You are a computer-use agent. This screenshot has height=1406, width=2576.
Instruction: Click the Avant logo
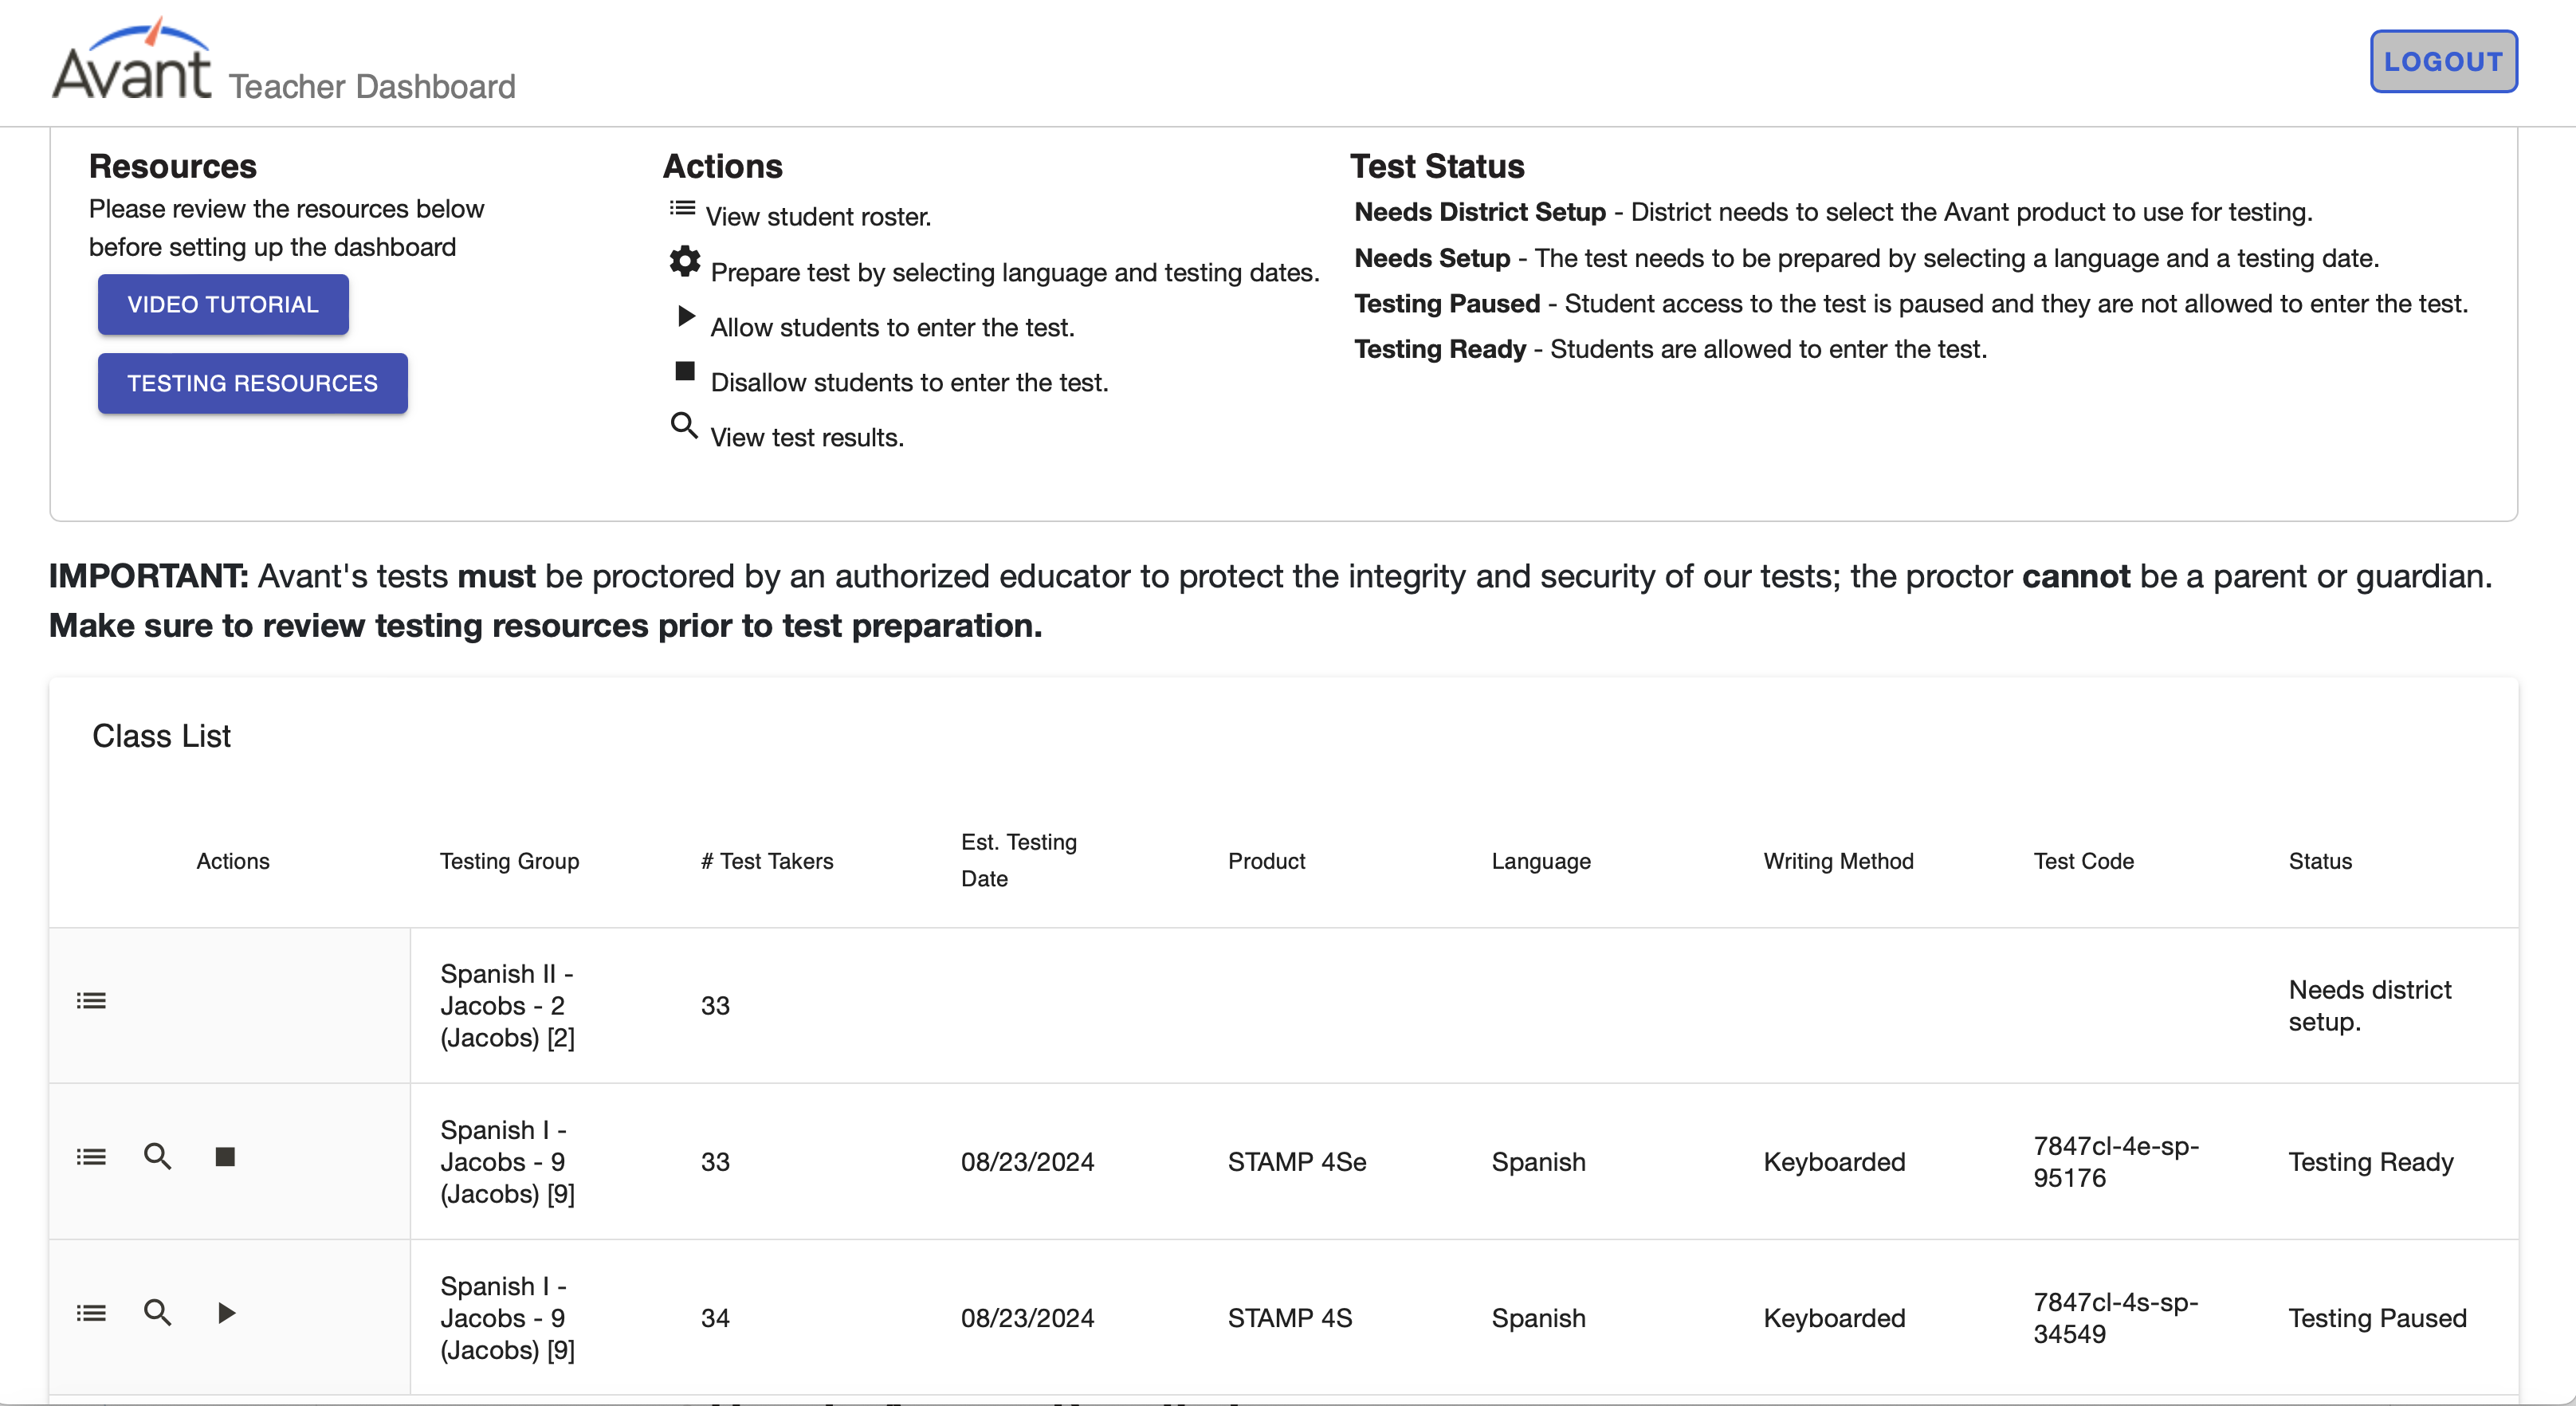[x=132, y=60]
